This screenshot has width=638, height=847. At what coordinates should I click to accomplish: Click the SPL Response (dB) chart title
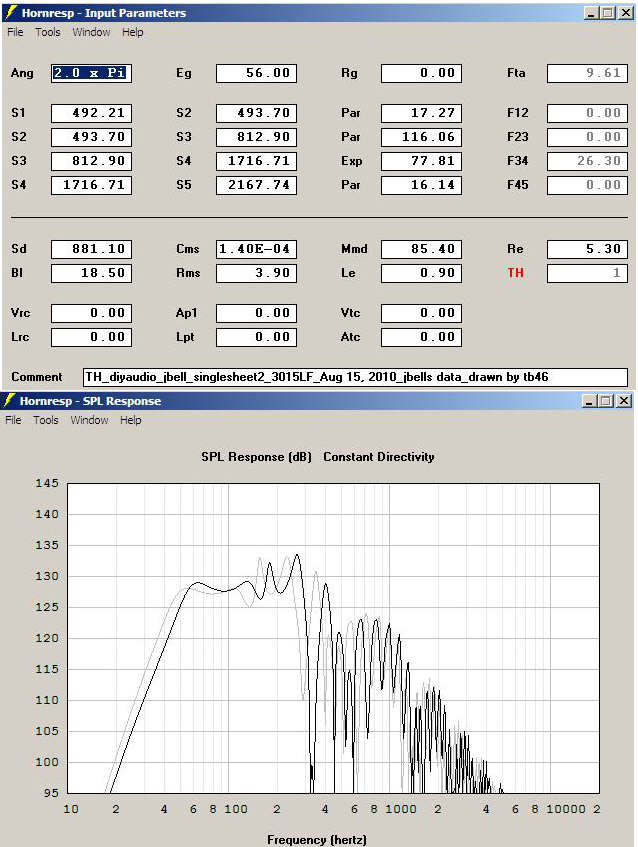[x=256, y=456]
